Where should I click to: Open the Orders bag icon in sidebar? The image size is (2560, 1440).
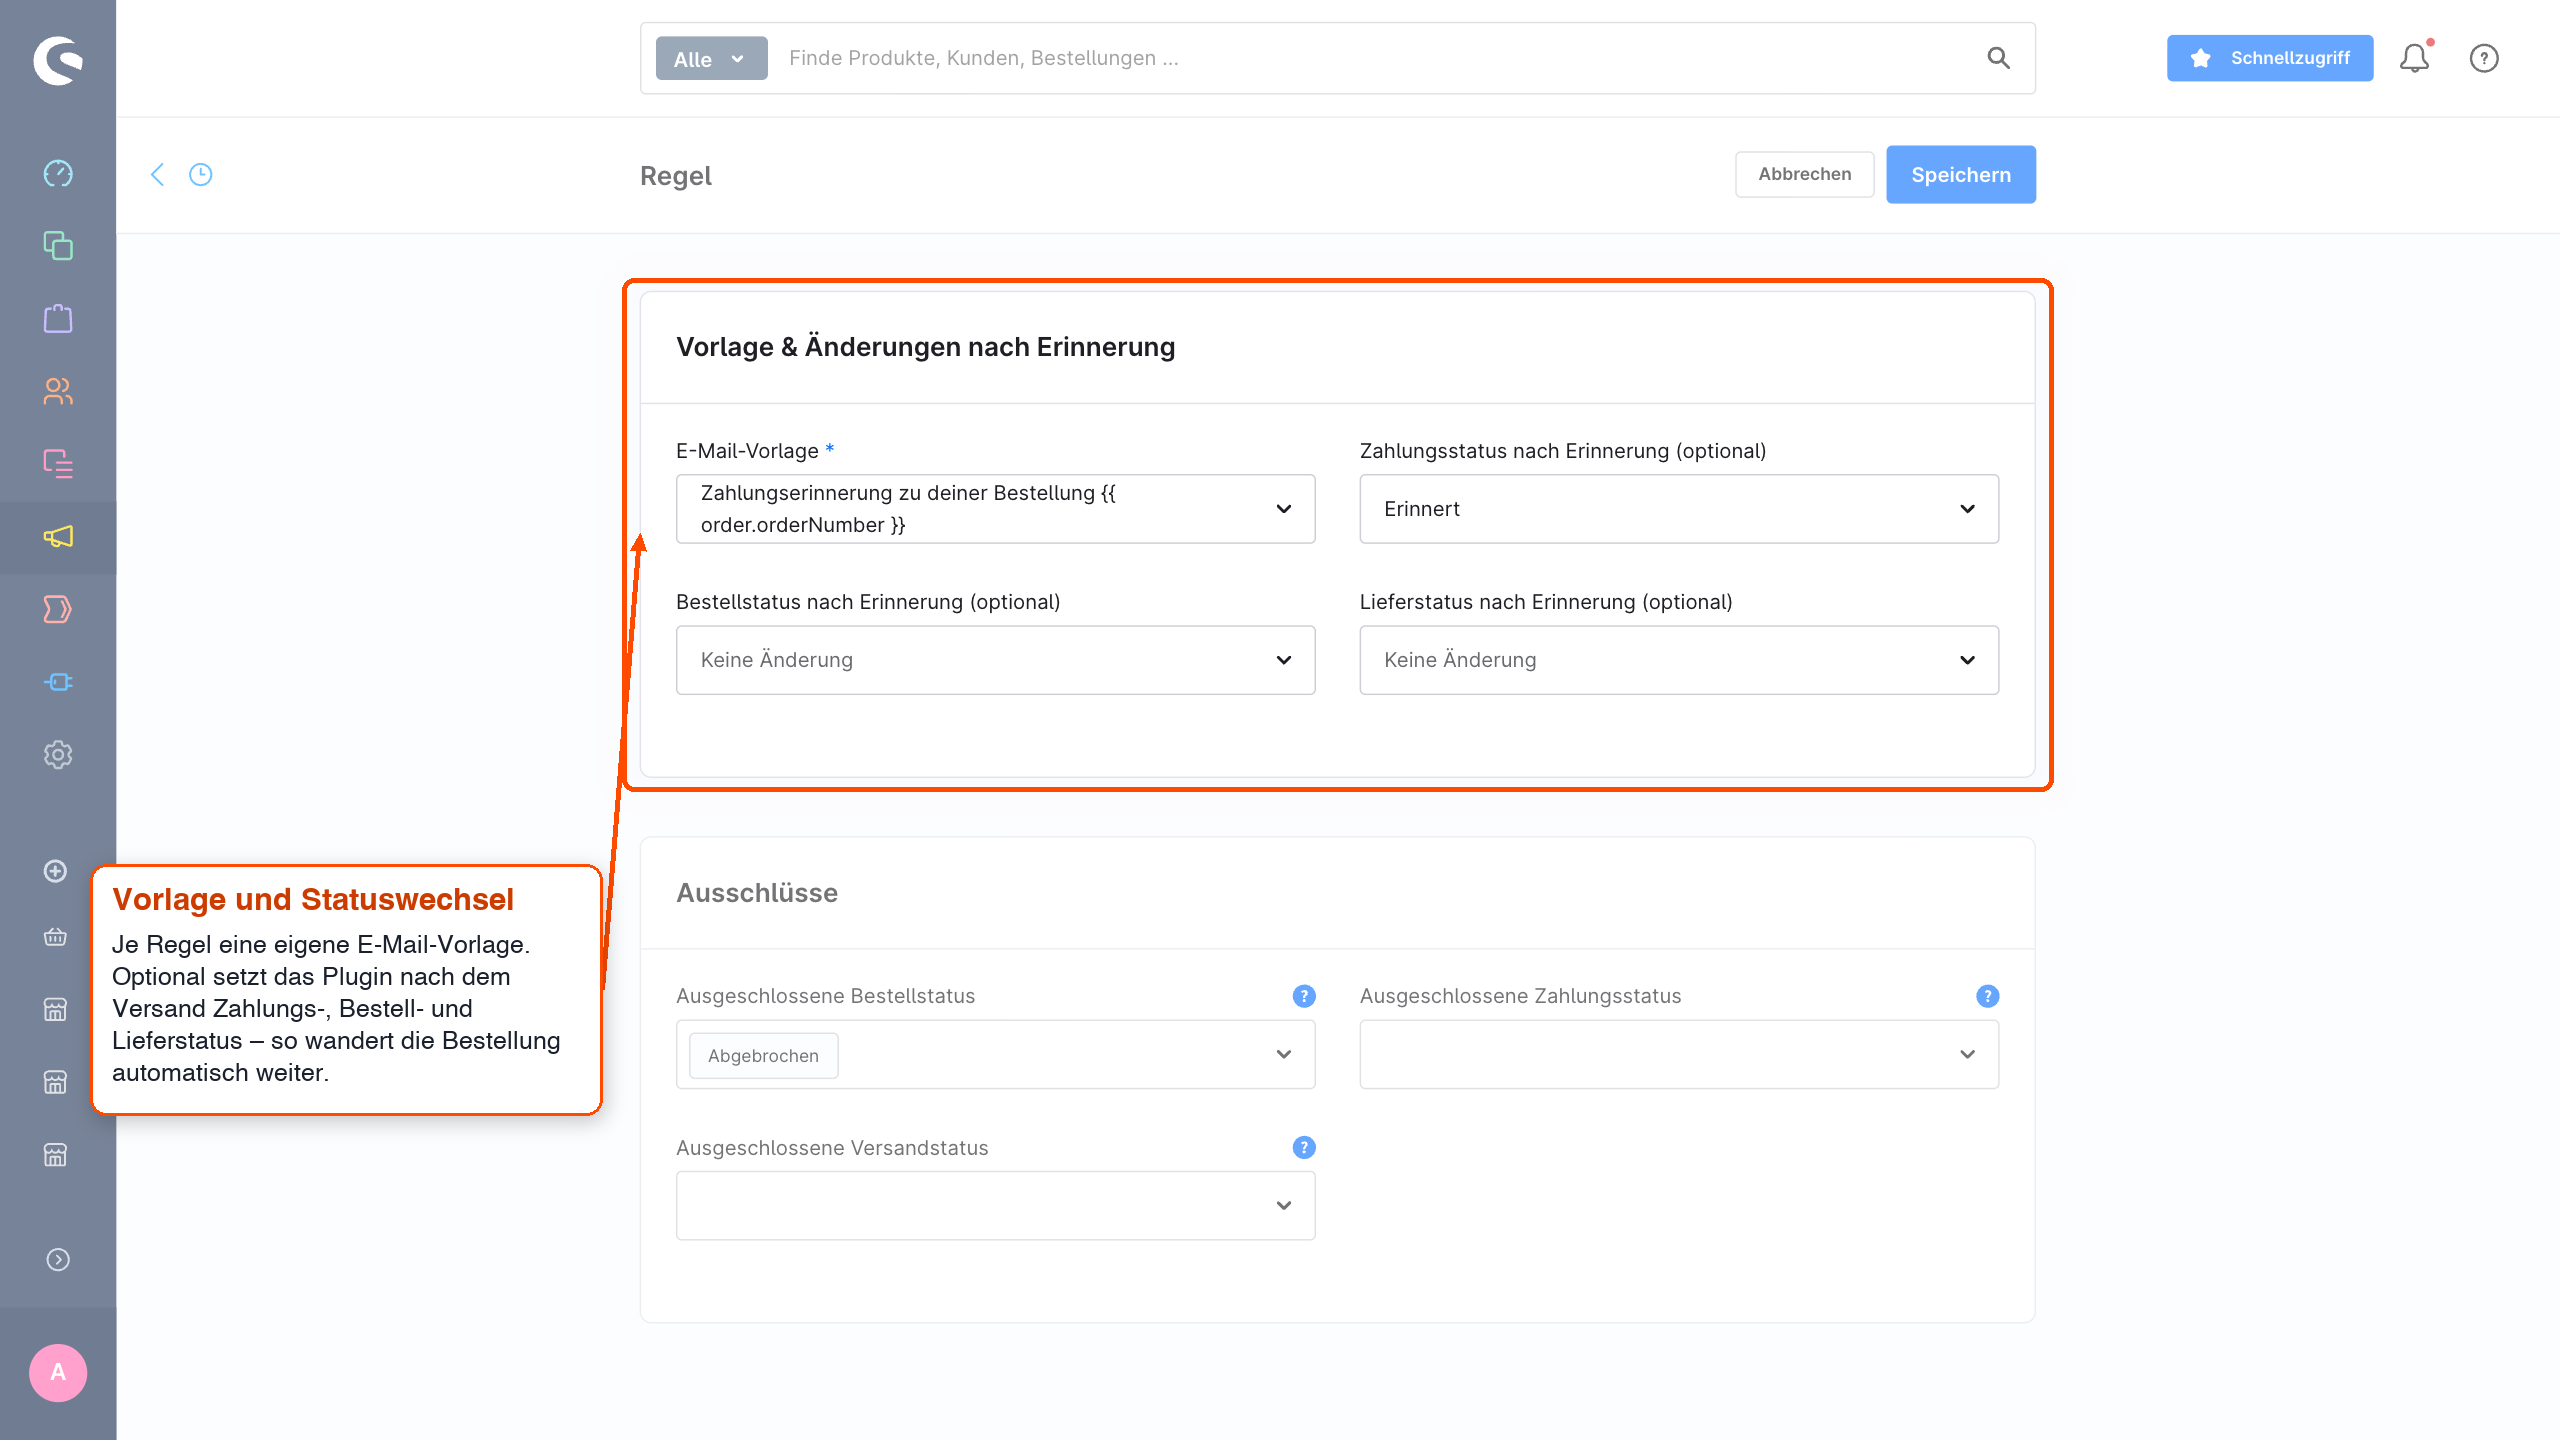58,319
